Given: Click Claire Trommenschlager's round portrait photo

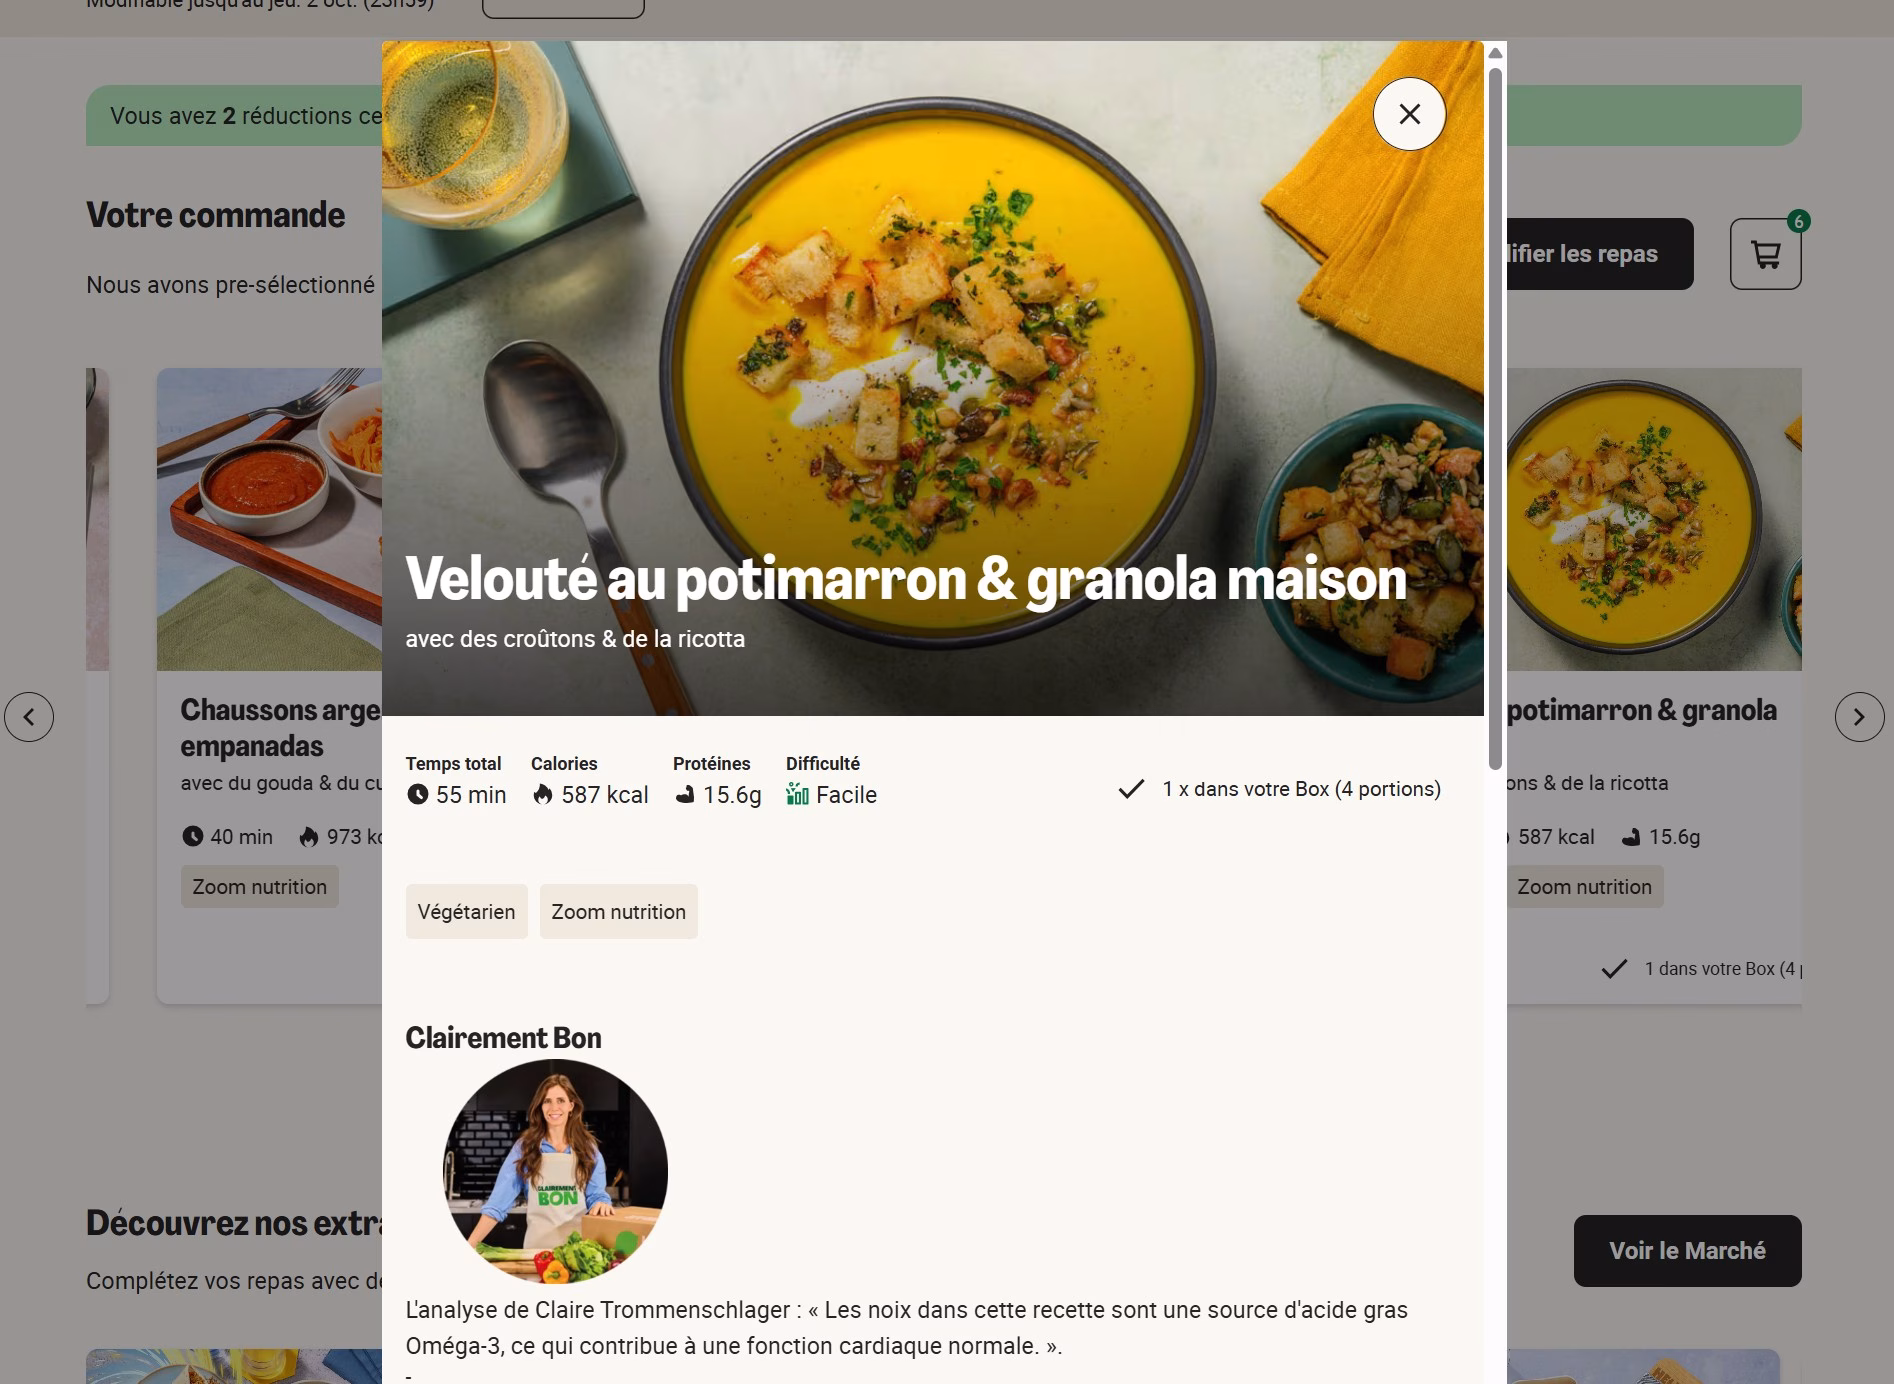Looking at the screenshot, I should pos(555,1172).
